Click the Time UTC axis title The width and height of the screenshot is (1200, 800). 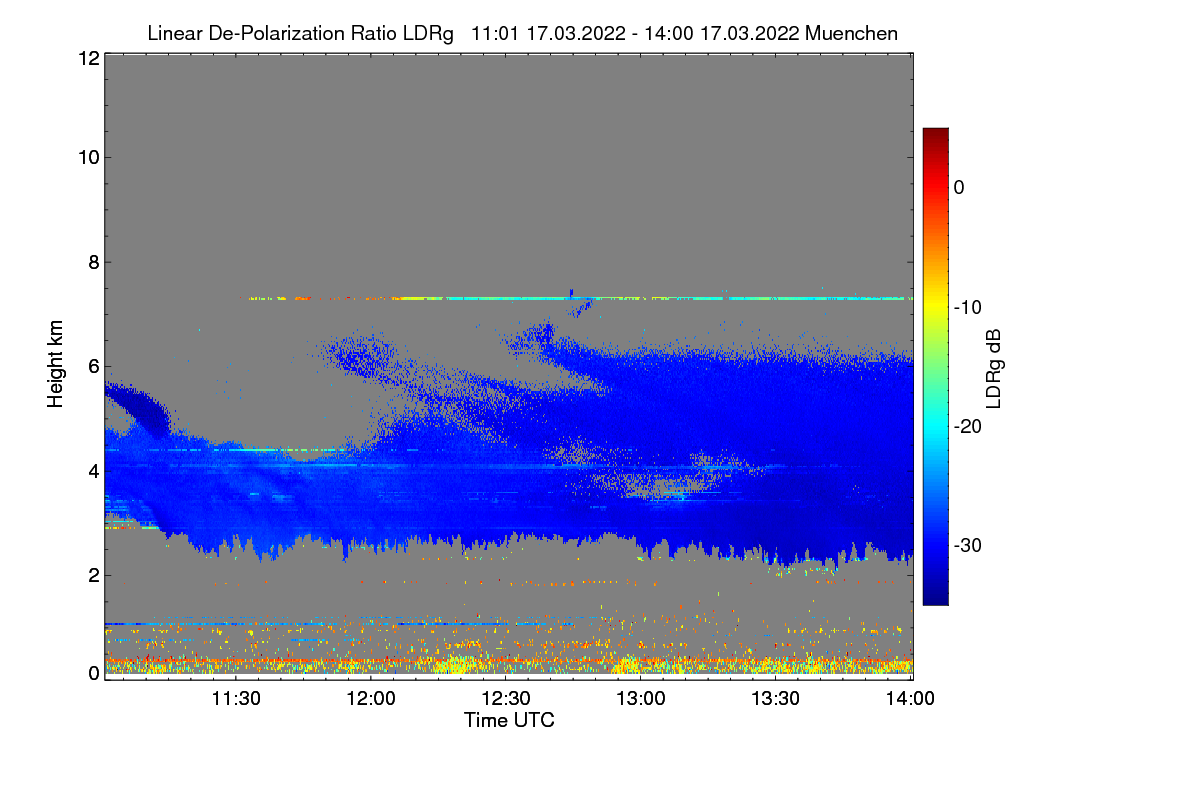tap(509, 720)
